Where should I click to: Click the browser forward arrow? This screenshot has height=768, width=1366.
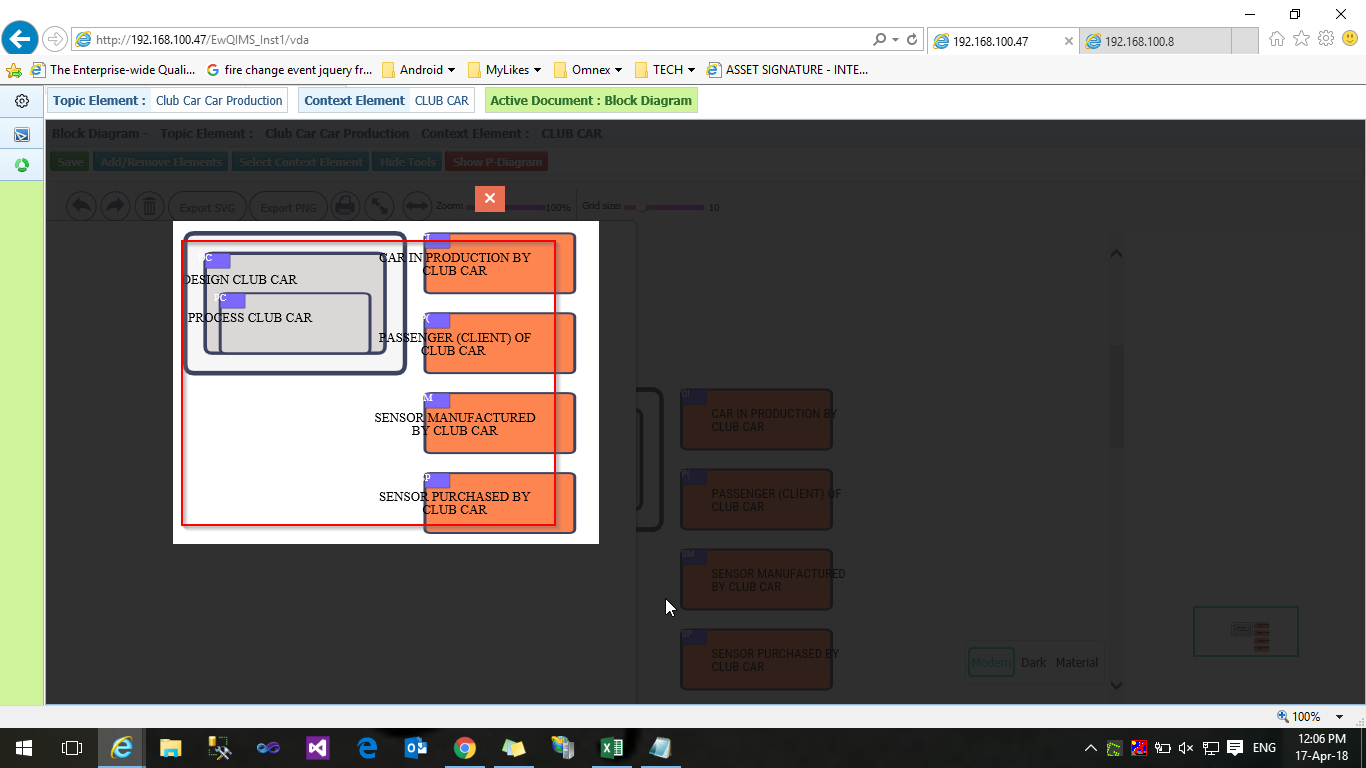click(x=54, y=40)
